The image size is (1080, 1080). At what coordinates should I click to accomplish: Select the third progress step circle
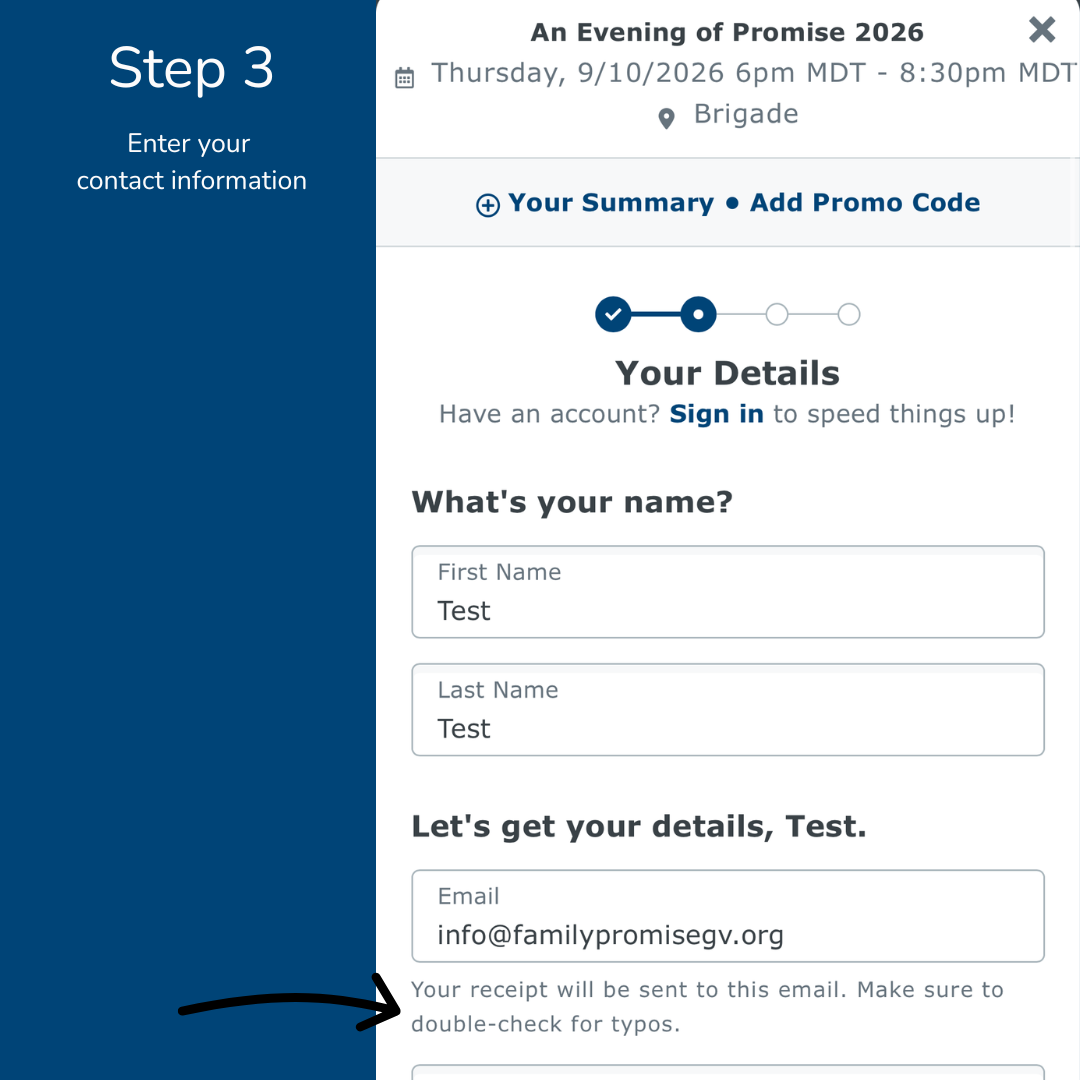point(777,314)
